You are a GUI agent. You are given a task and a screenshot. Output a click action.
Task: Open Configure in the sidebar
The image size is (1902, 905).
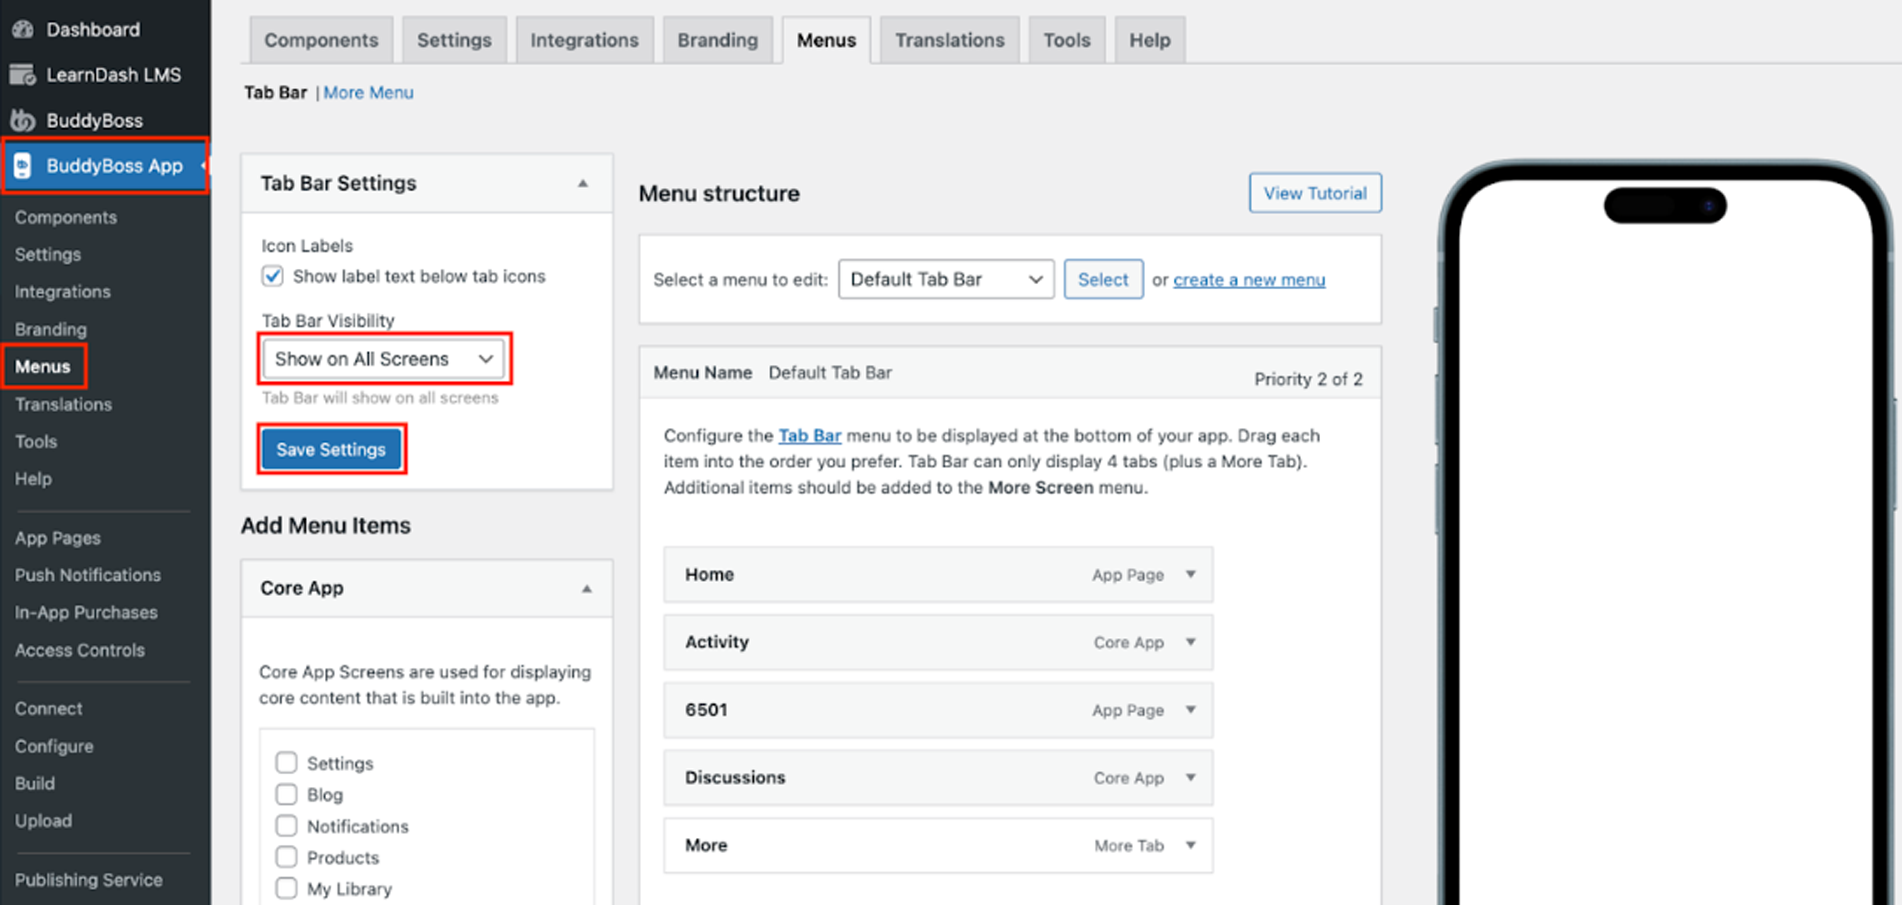(54, 746)
